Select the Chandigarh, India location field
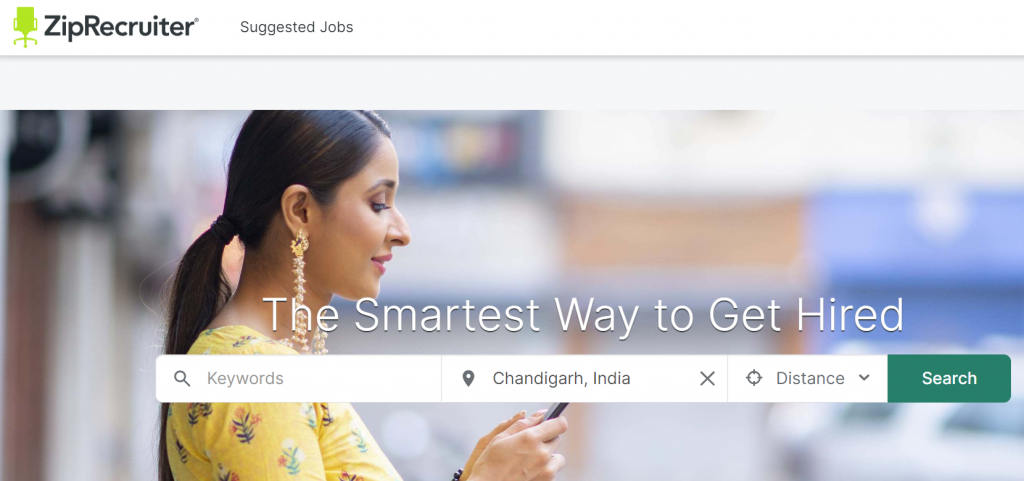 pos(584,379)
